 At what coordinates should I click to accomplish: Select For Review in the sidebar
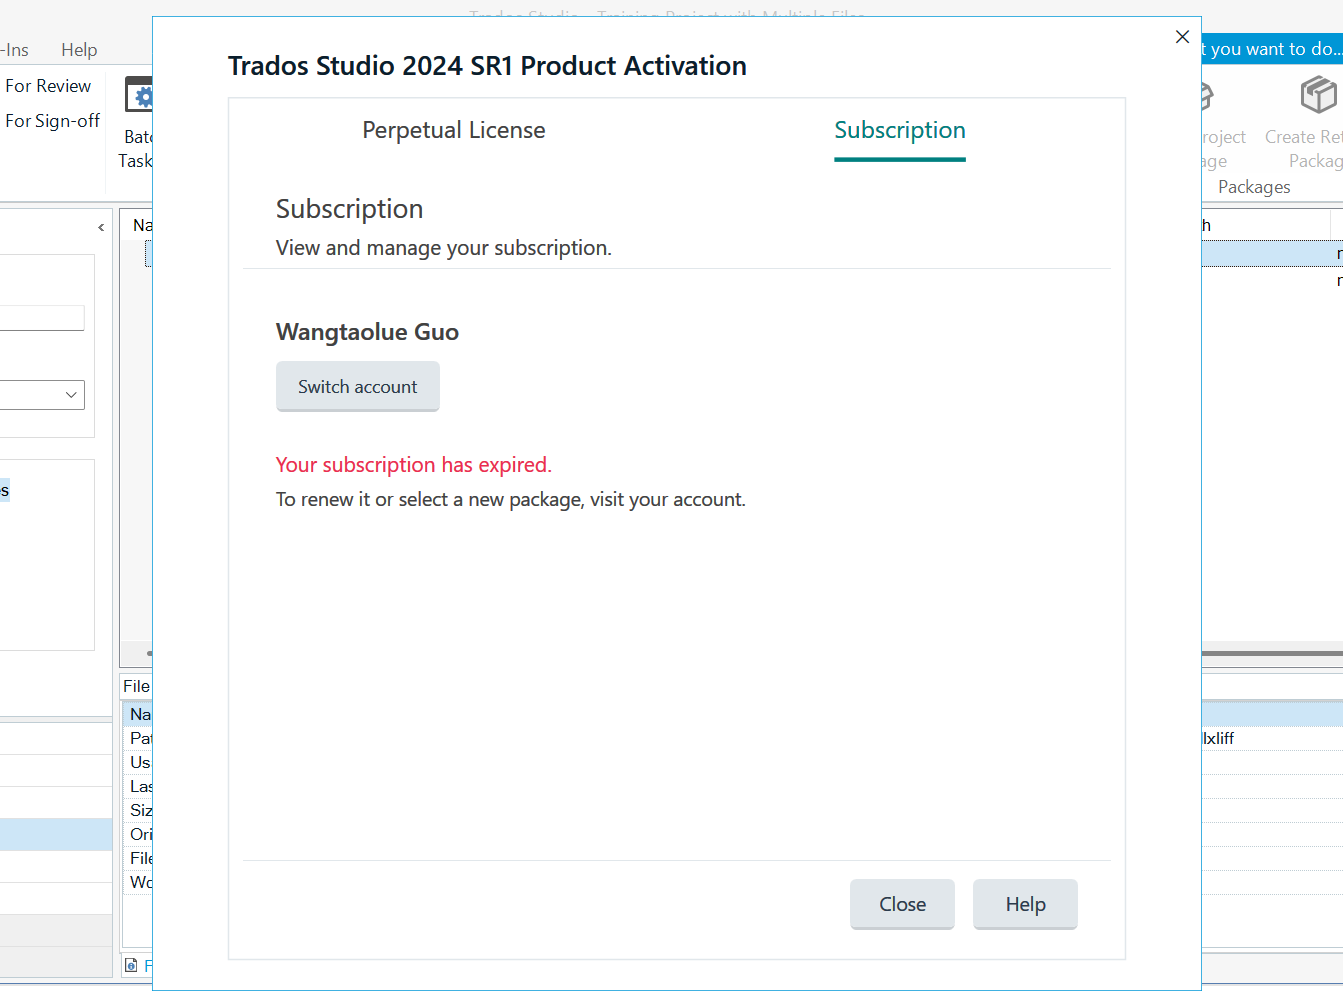click(48, 86)
